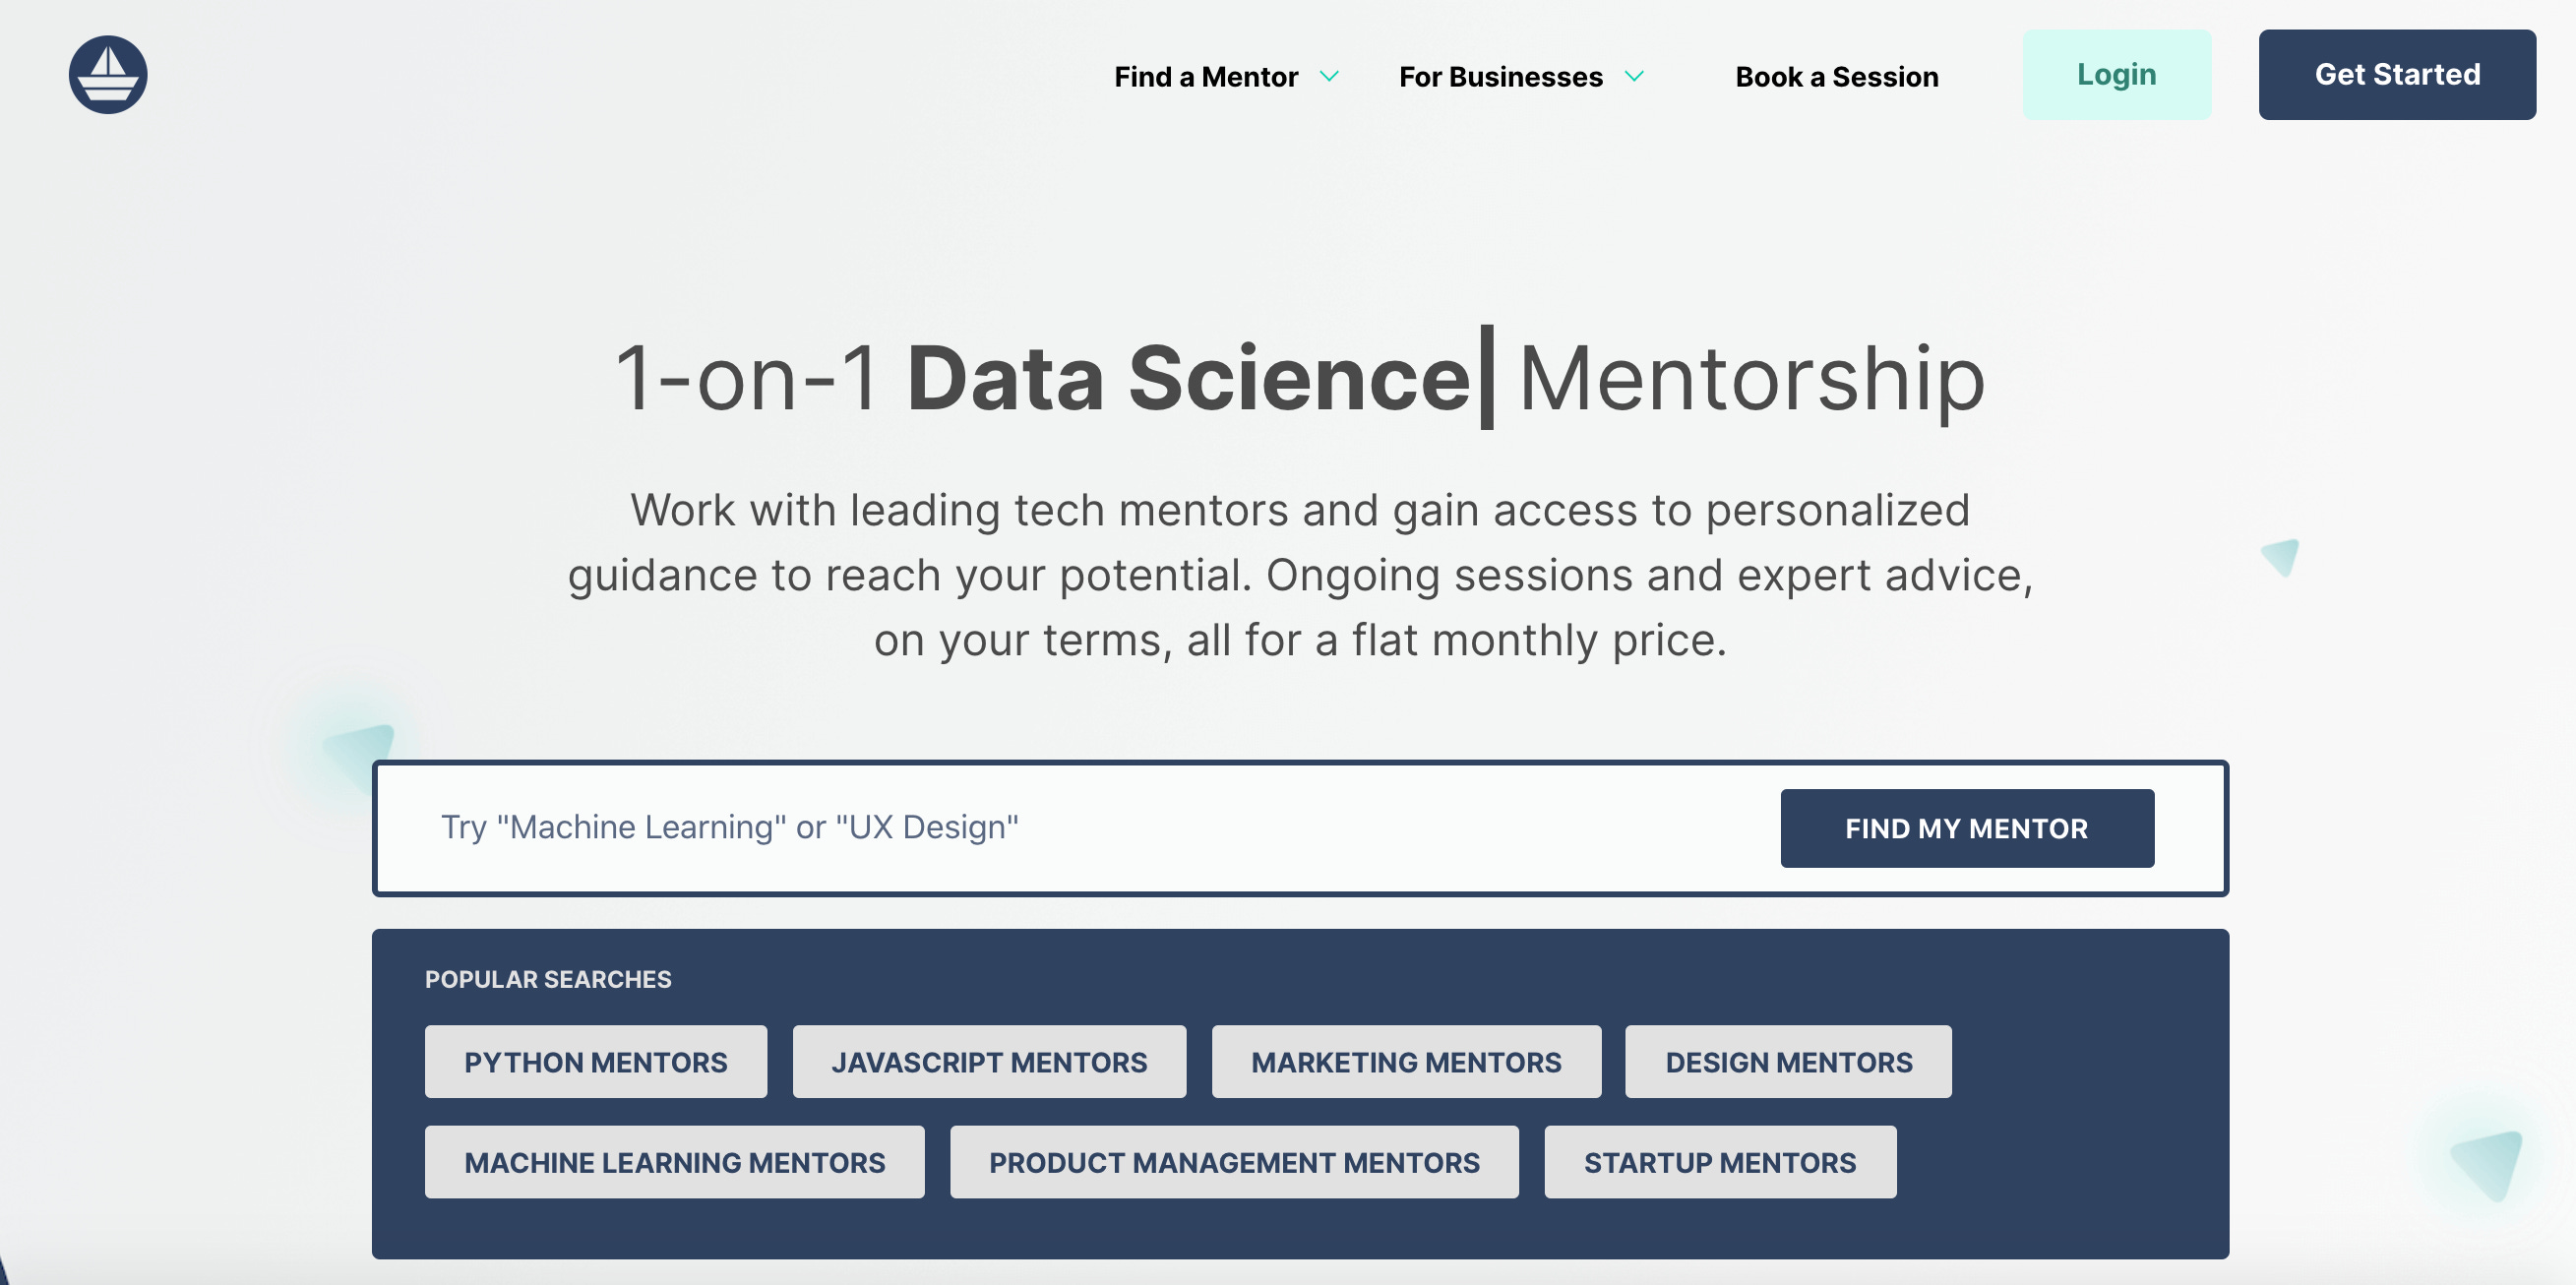Viewport: 2576px width, 1285px height.
Task: Select Startup Mentors popular search
Action: pyautogui.click(x=1719, y=1162)
